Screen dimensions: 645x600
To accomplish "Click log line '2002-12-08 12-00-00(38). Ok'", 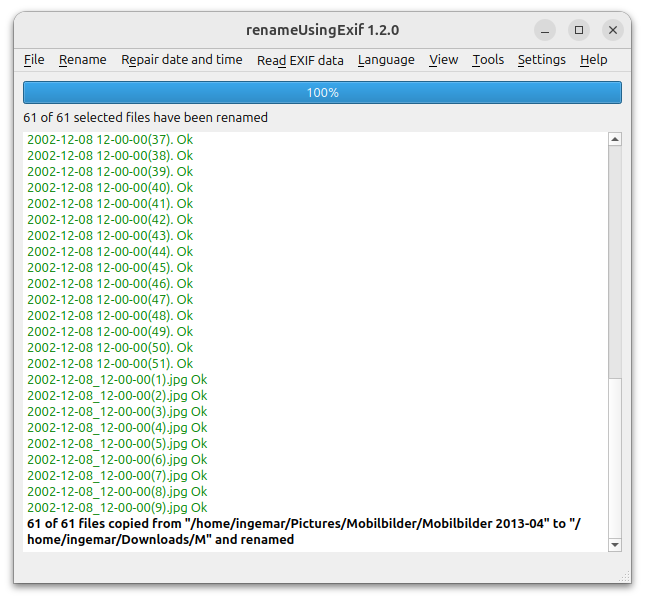I will (x=110, y=156).
